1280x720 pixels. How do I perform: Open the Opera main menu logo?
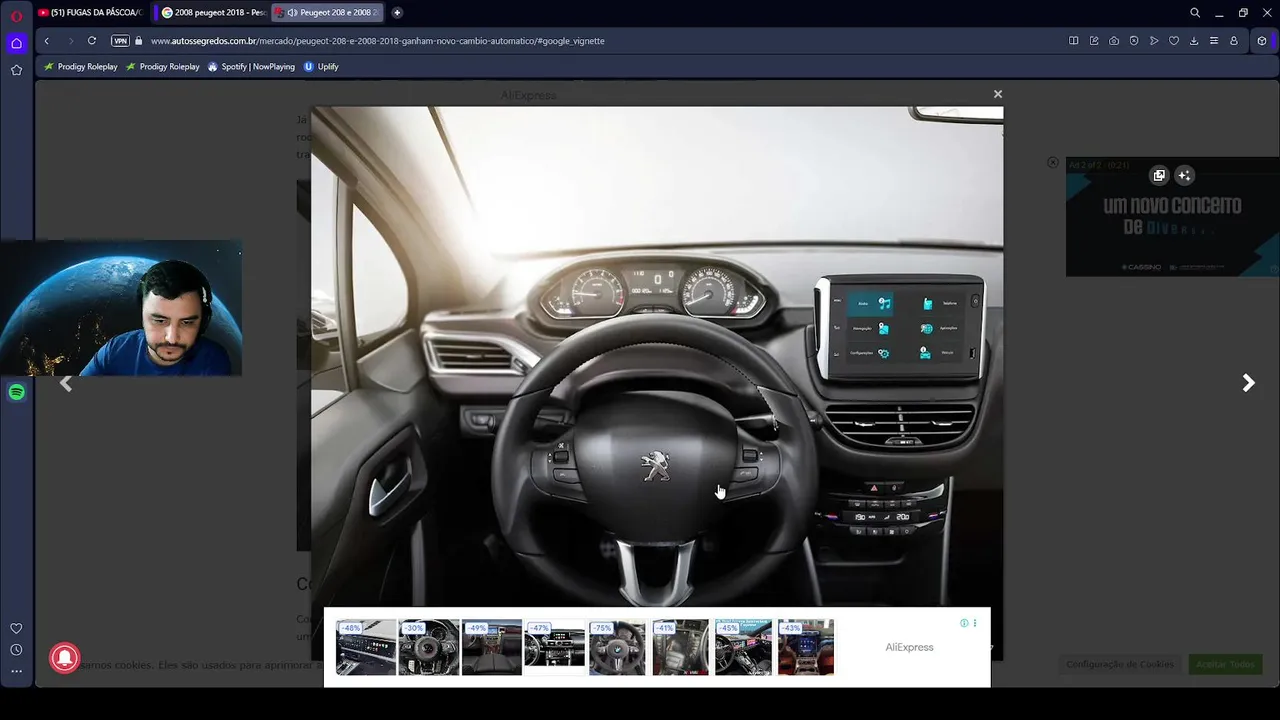(x=16, y=16)
